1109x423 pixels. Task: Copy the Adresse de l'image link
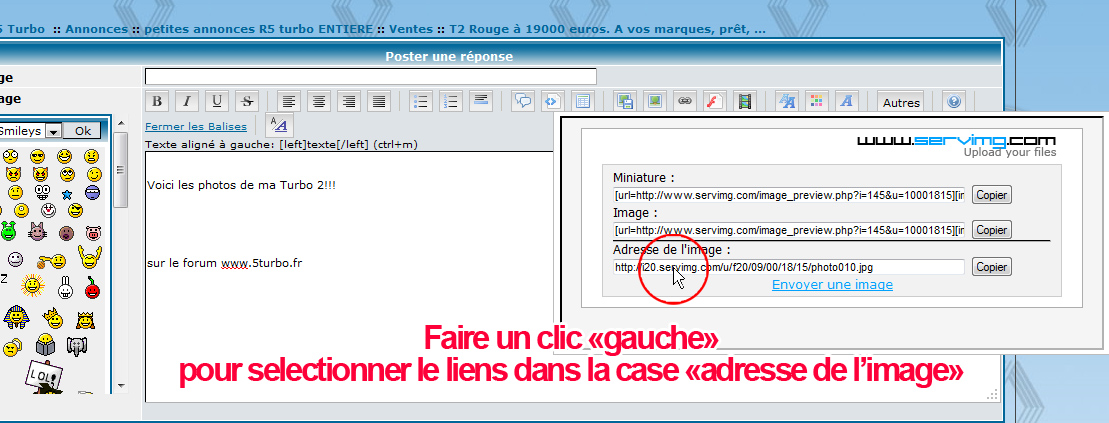tap(991, 267)
